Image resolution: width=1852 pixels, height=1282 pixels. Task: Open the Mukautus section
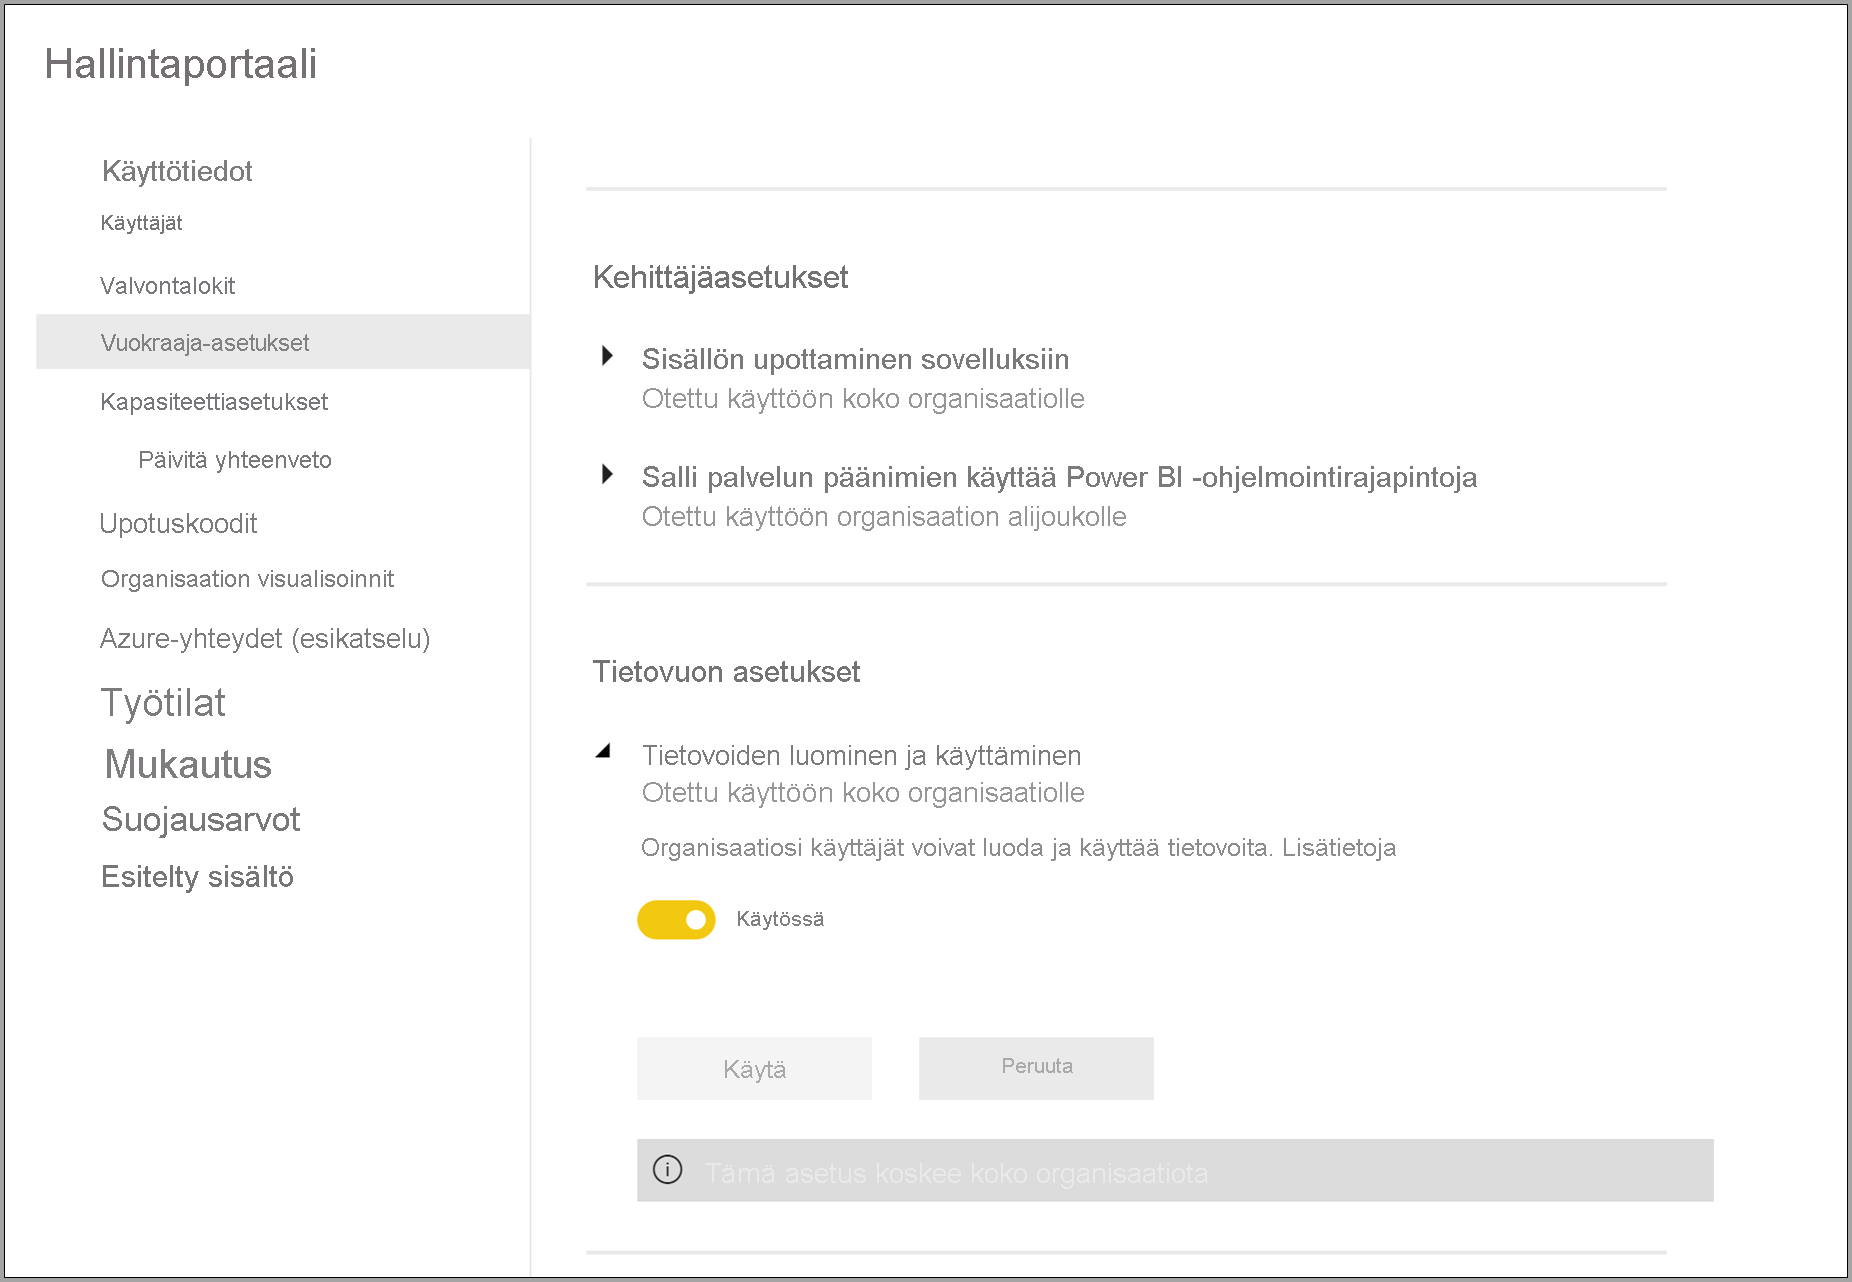point(186,764)
